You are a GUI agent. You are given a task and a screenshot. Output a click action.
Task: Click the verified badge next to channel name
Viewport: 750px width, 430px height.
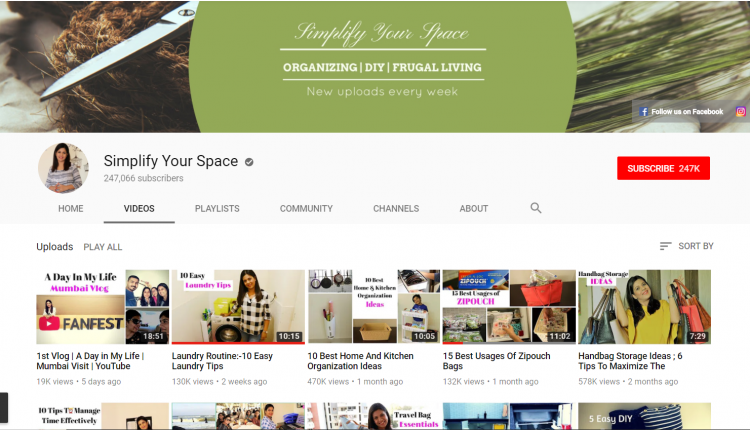[249, 162]
